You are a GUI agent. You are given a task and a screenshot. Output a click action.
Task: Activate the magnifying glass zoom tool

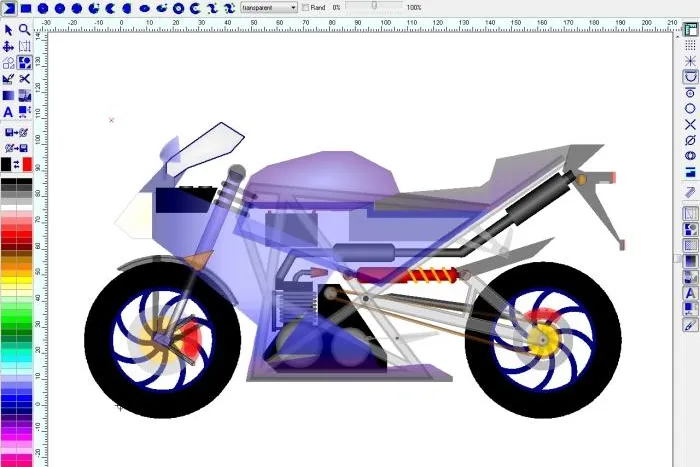pos(25,30)
